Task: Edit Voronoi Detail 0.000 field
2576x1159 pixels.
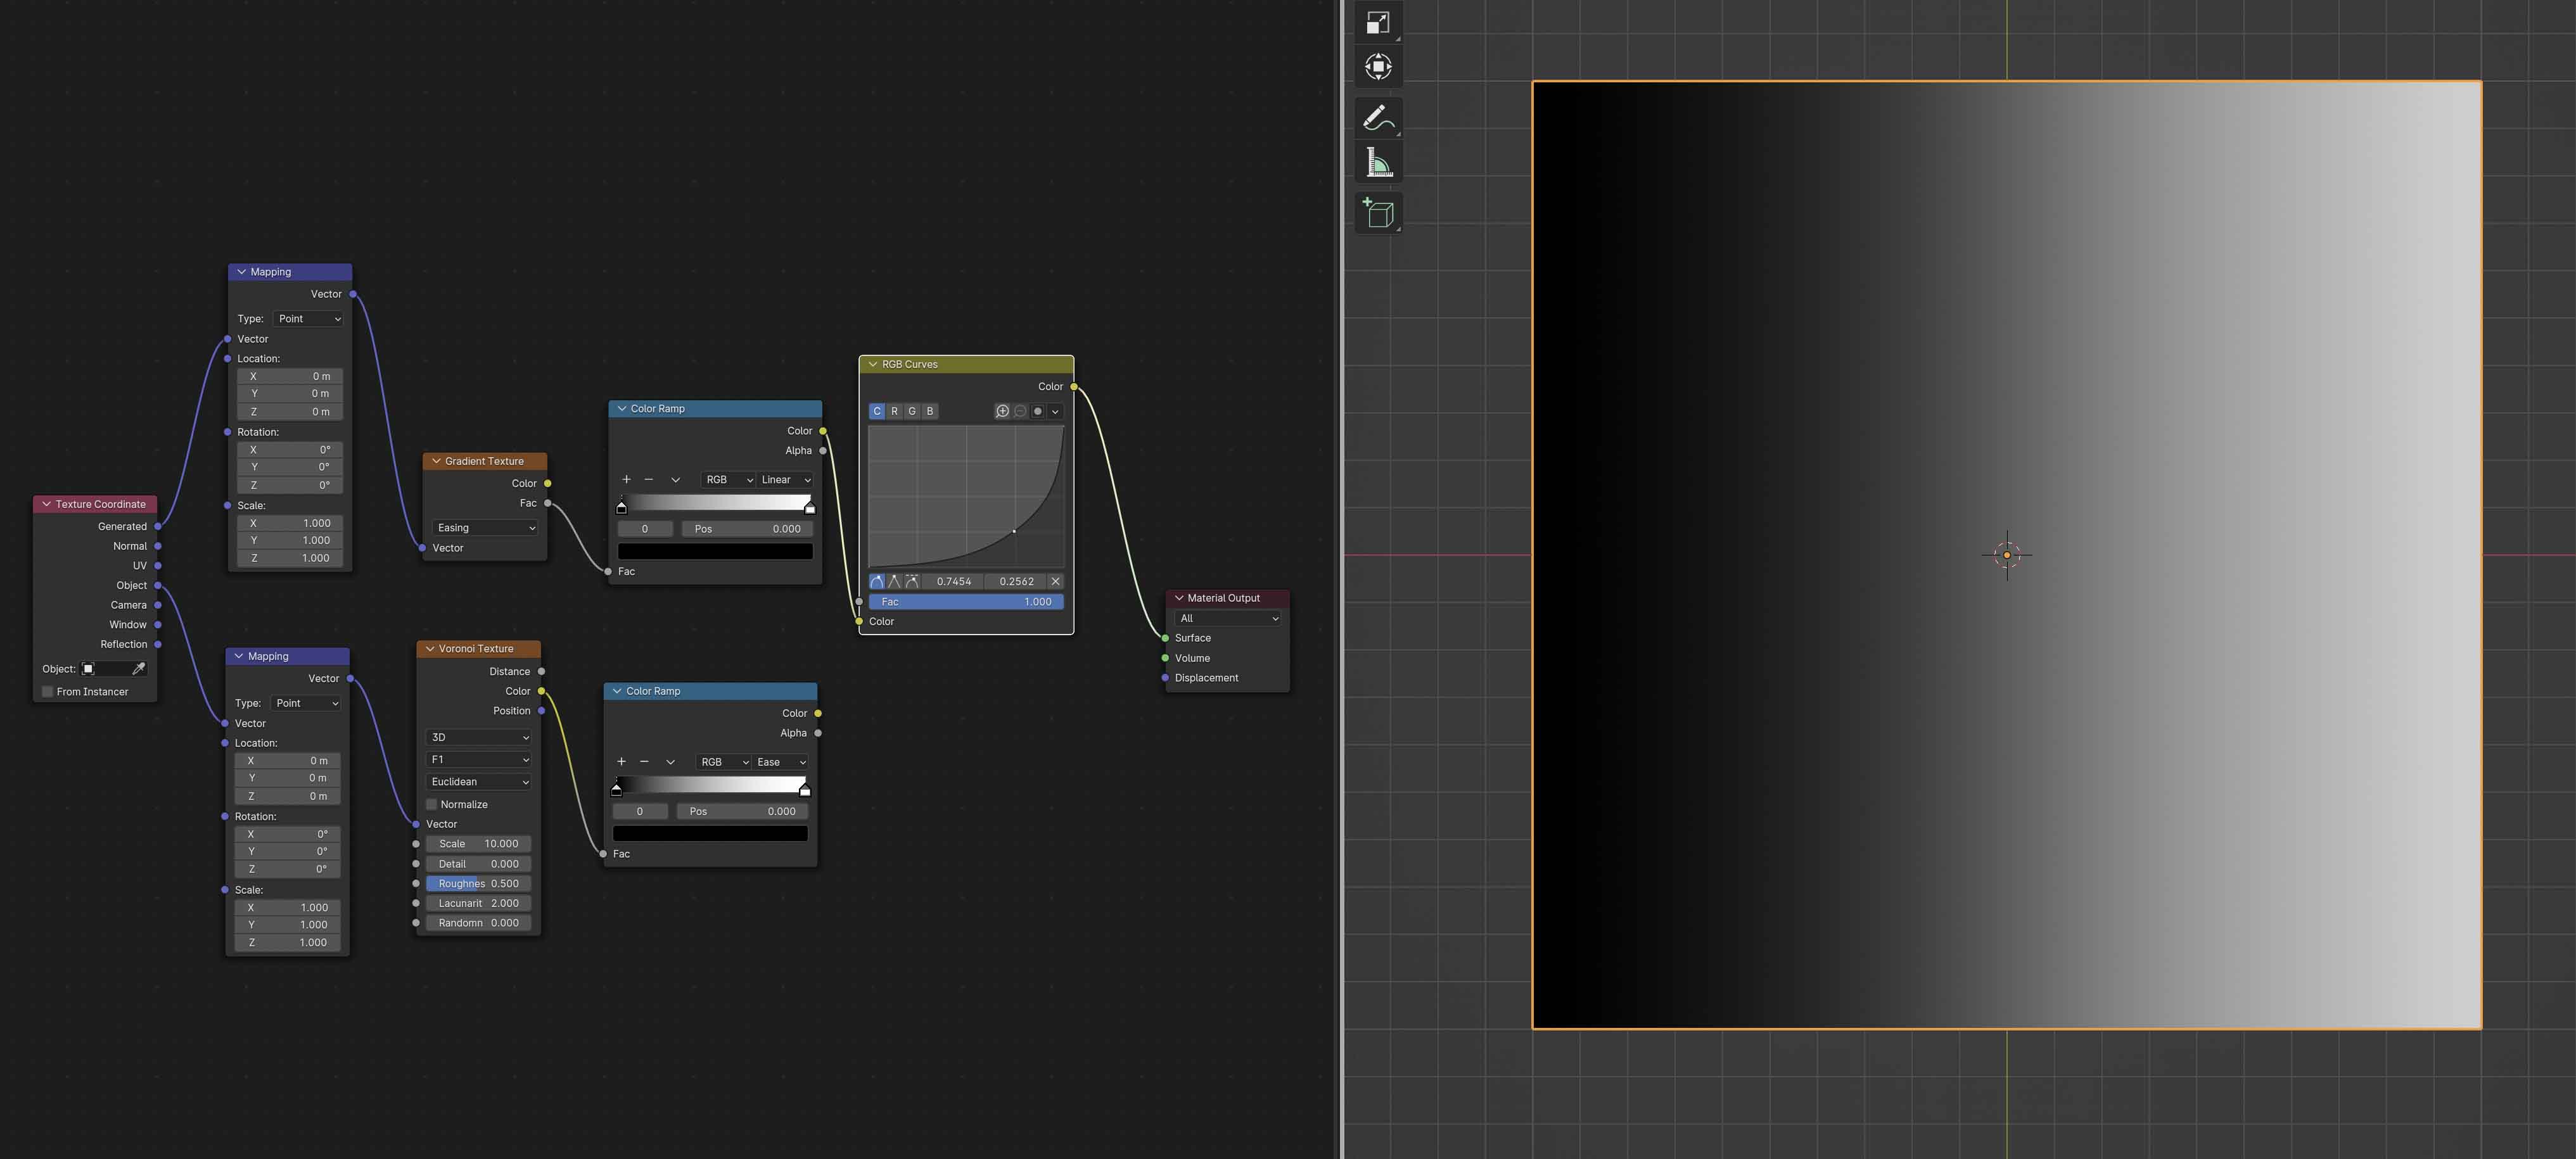Action: tap(479, 864)
